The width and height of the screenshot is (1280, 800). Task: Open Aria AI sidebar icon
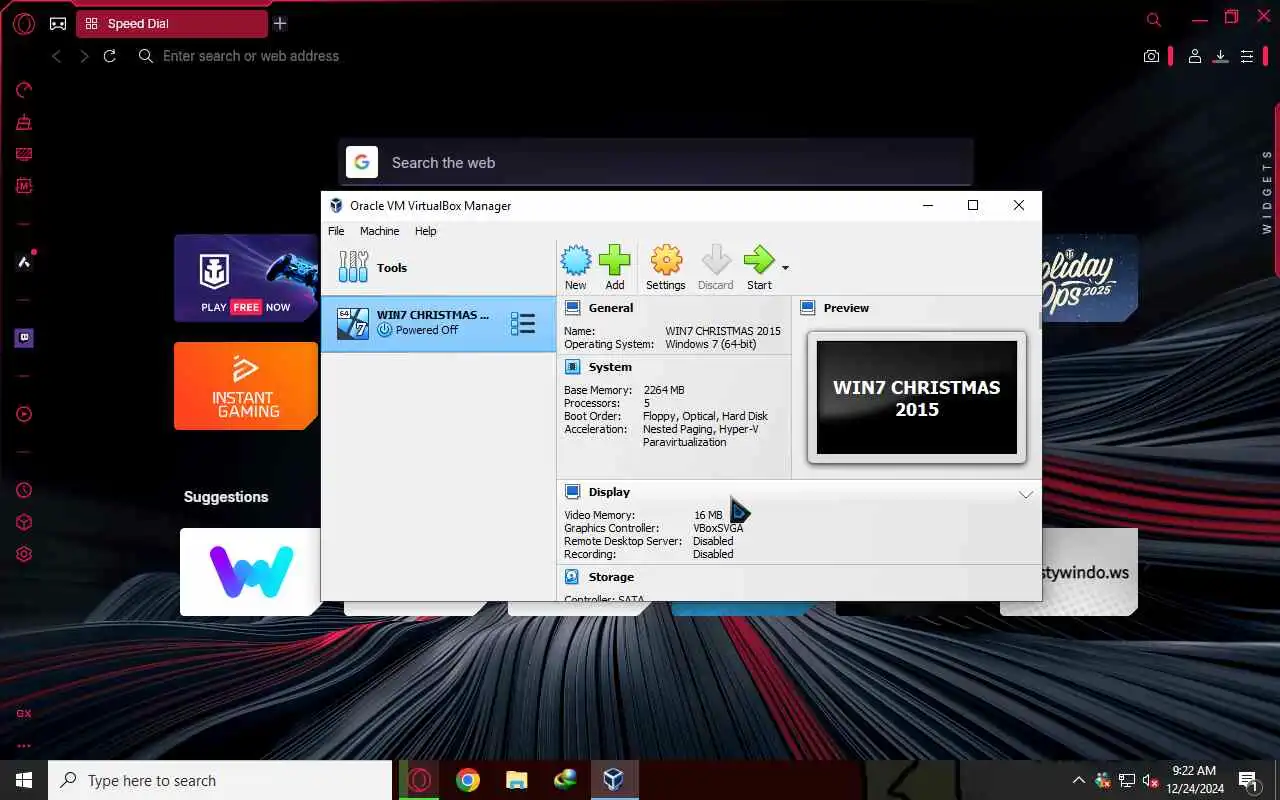pyautogui.click(x=24, y=262)
